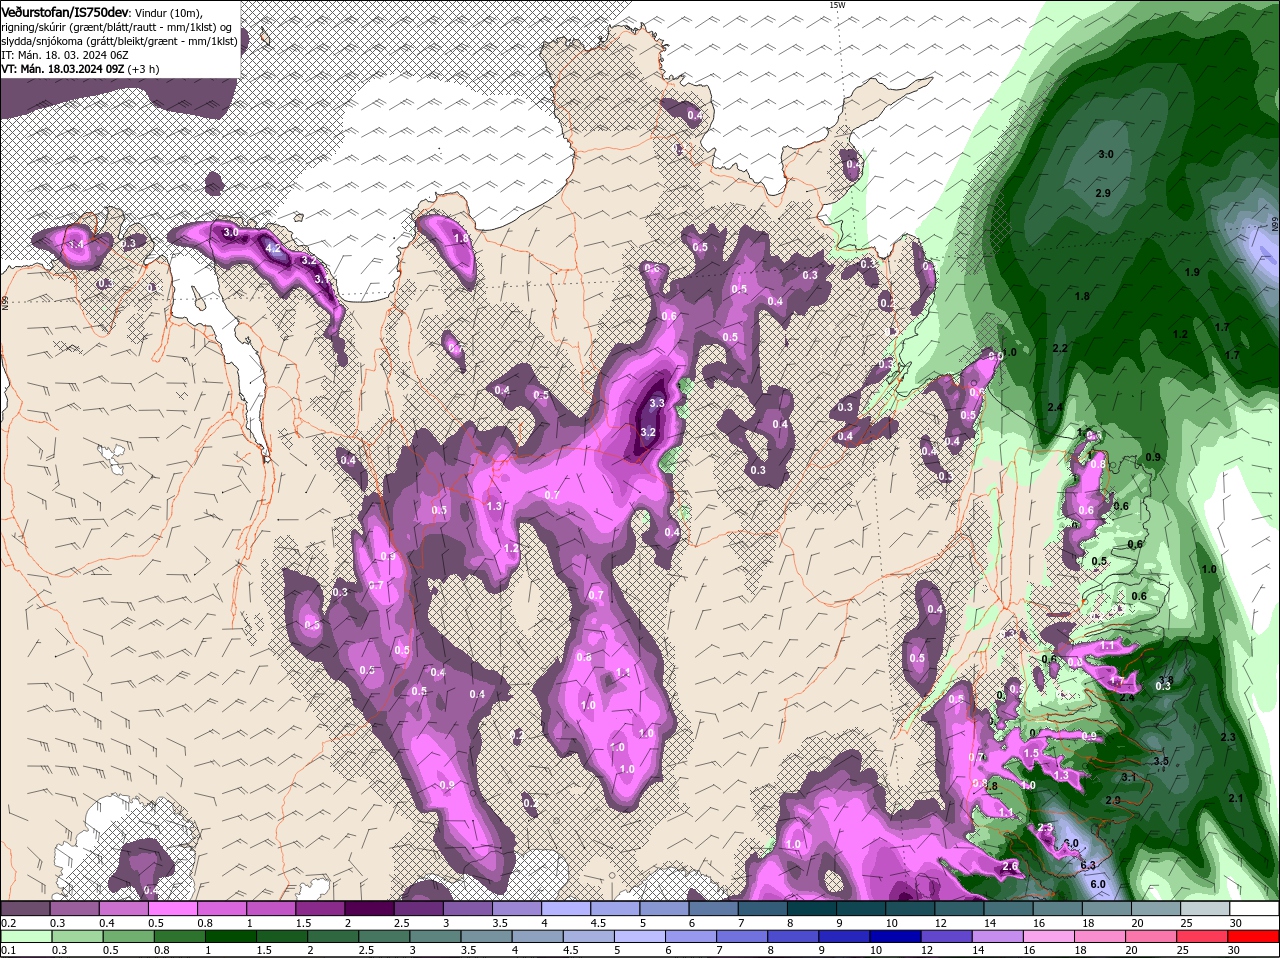
Task: Click the darkest purple snow swatch labeled 2
Action: (369, 907)
